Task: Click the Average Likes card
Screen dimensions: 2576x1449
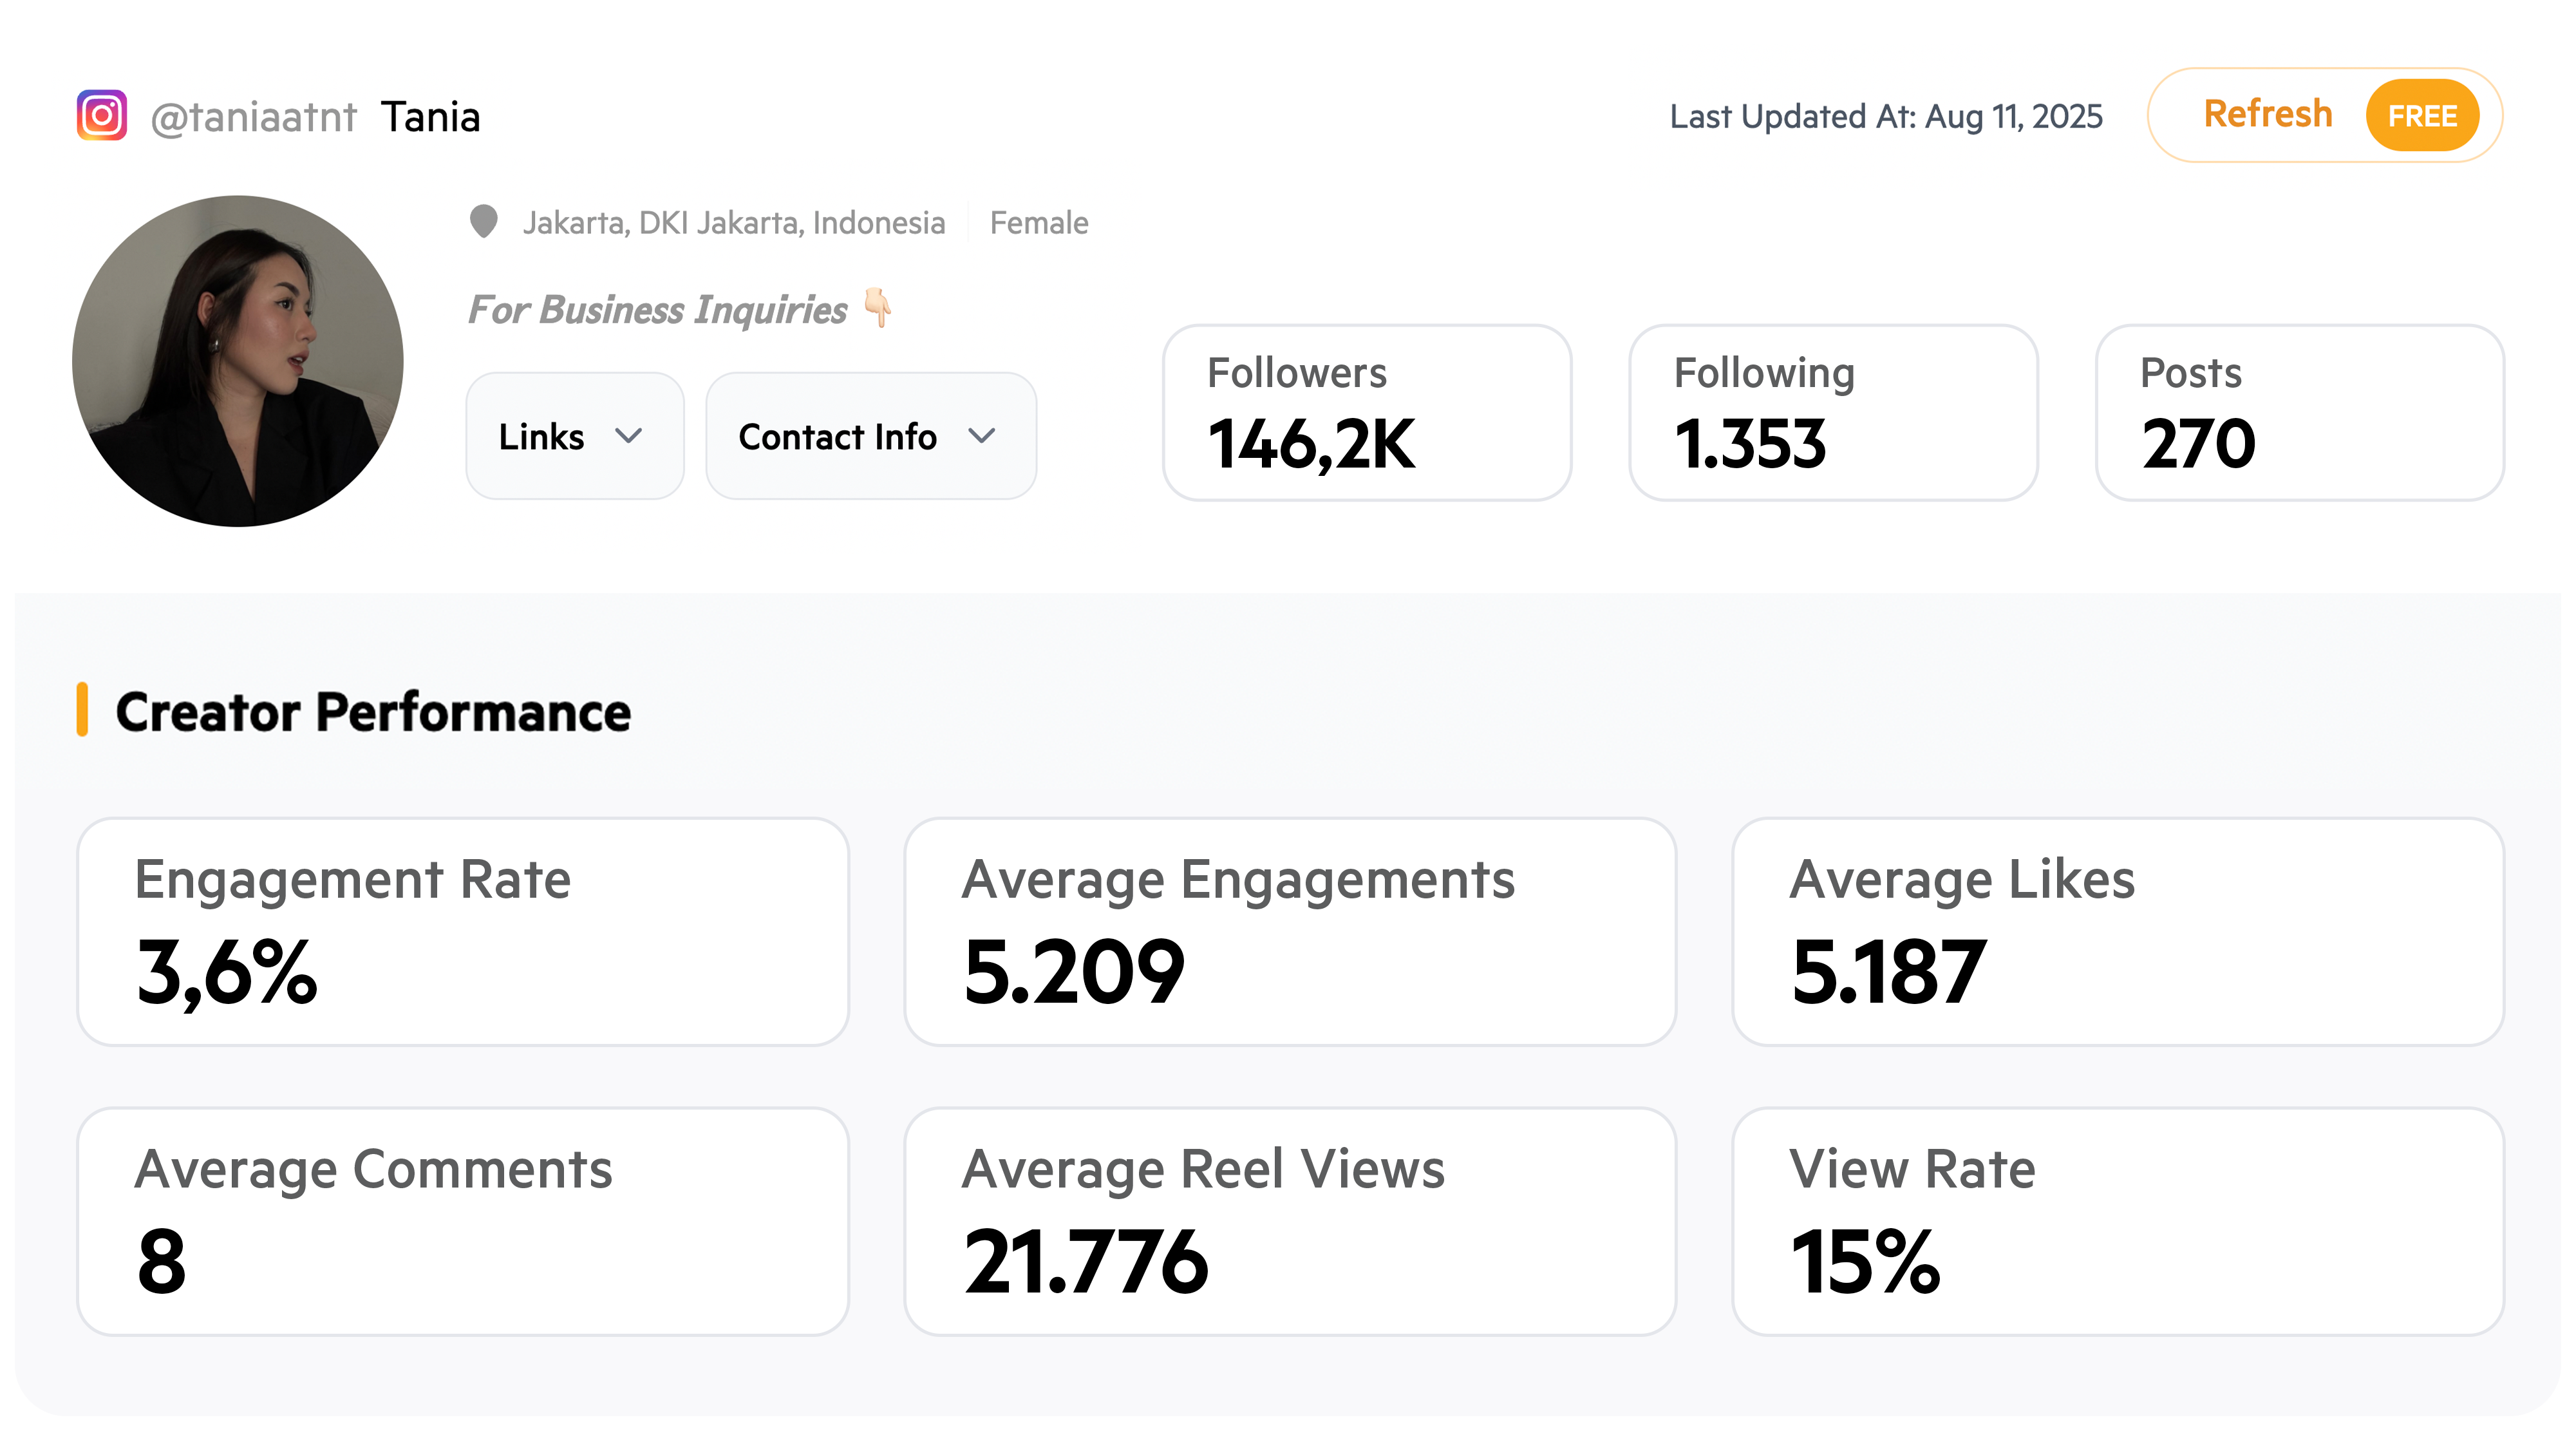Action: pos(2117,932)
